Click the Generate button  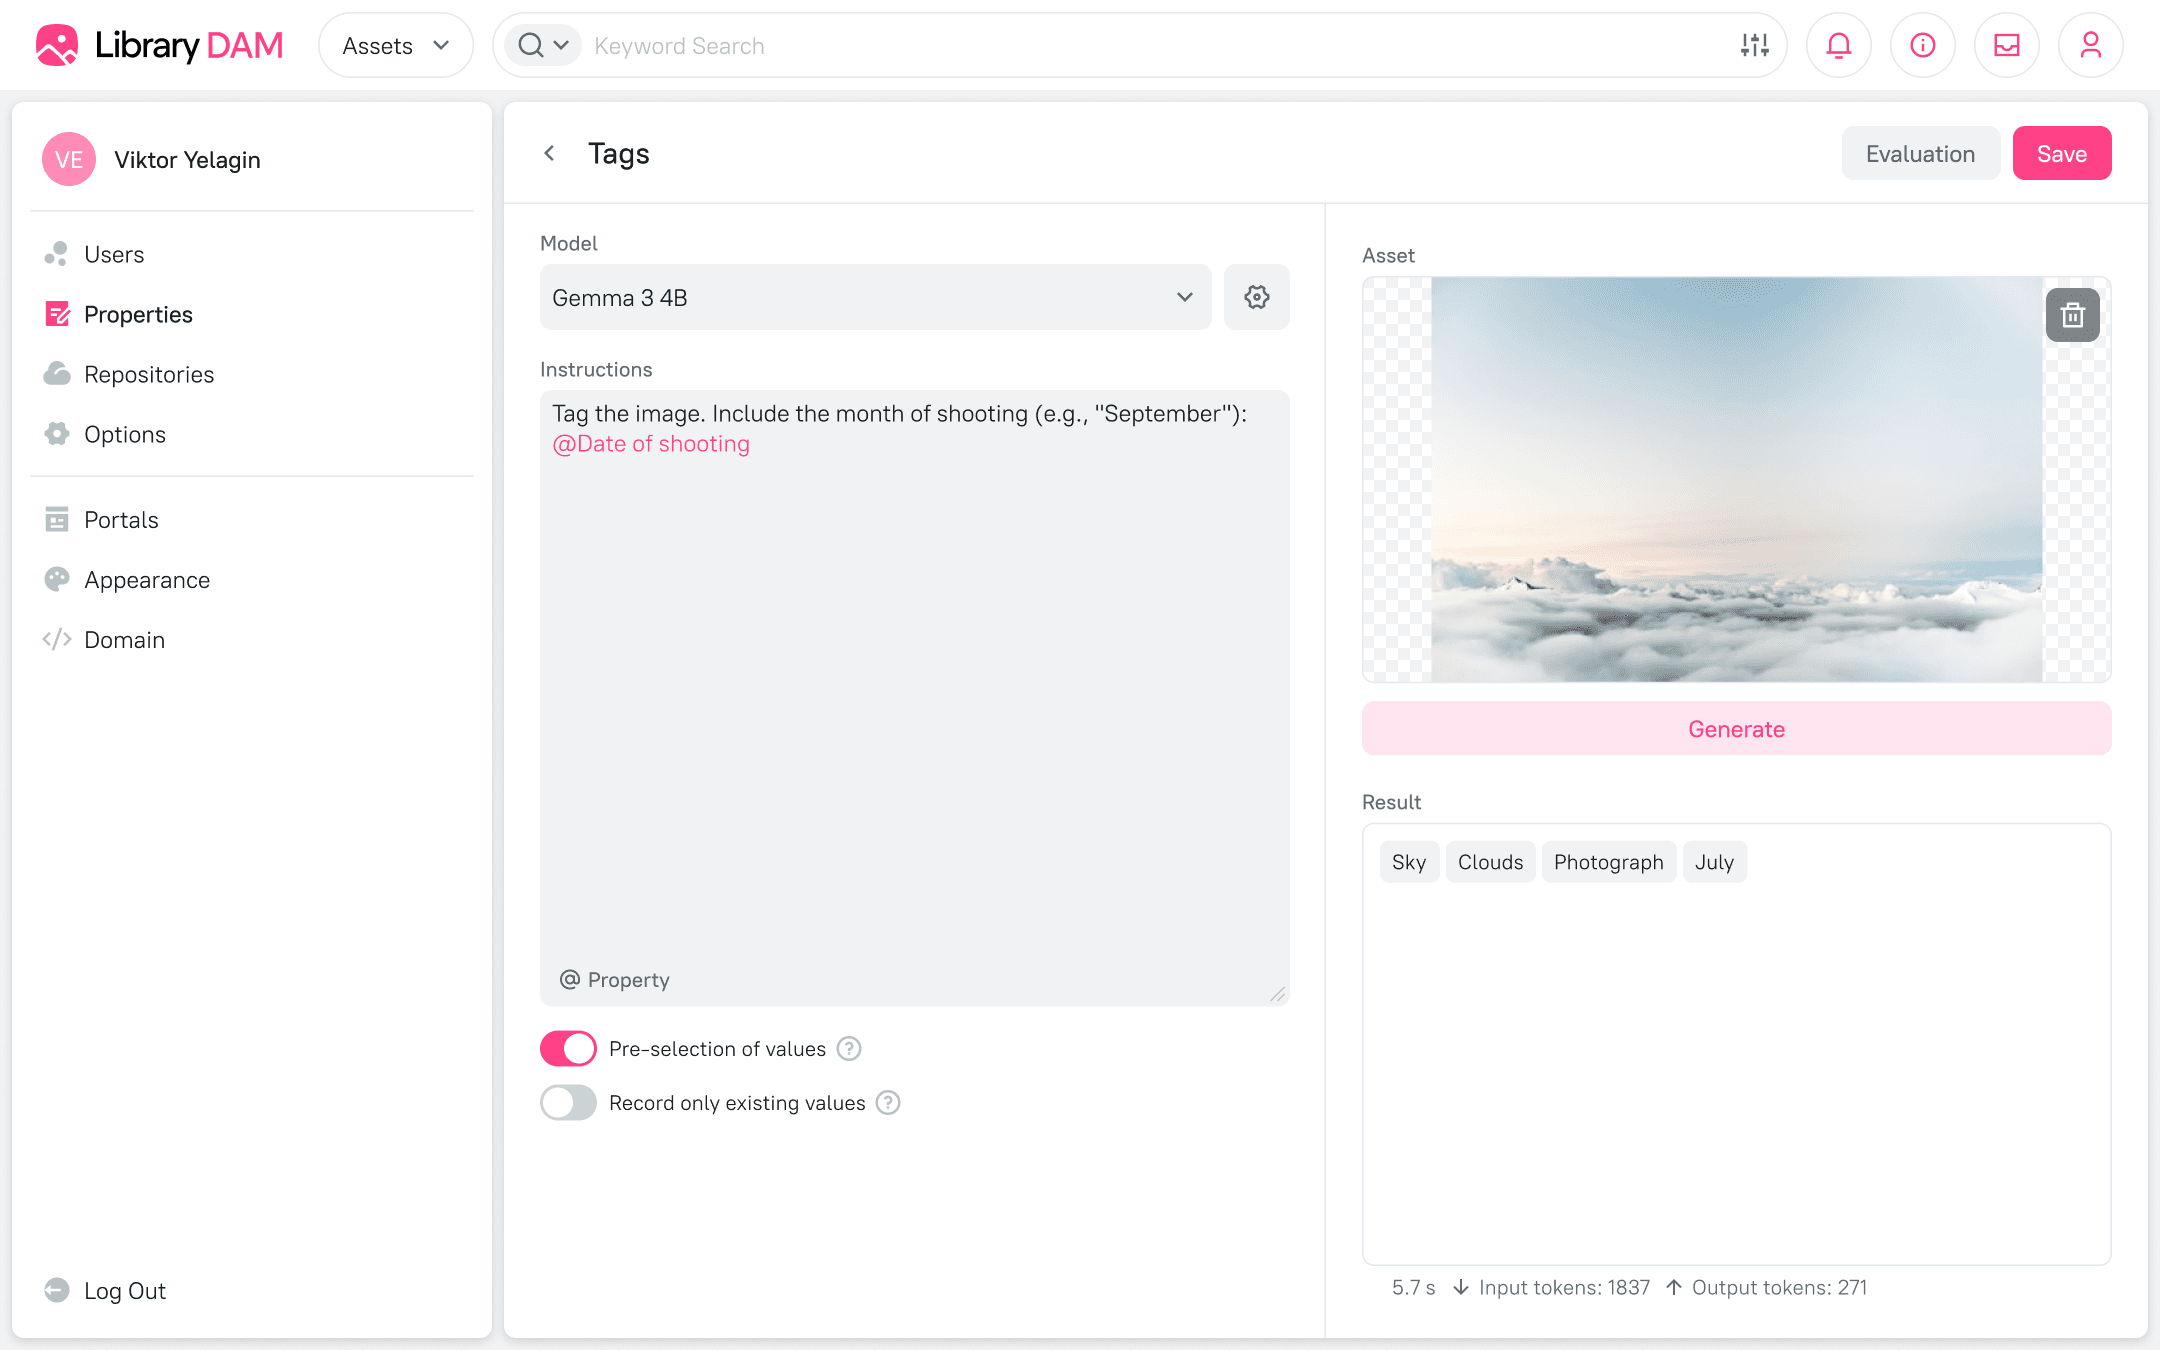(1736, 729)
